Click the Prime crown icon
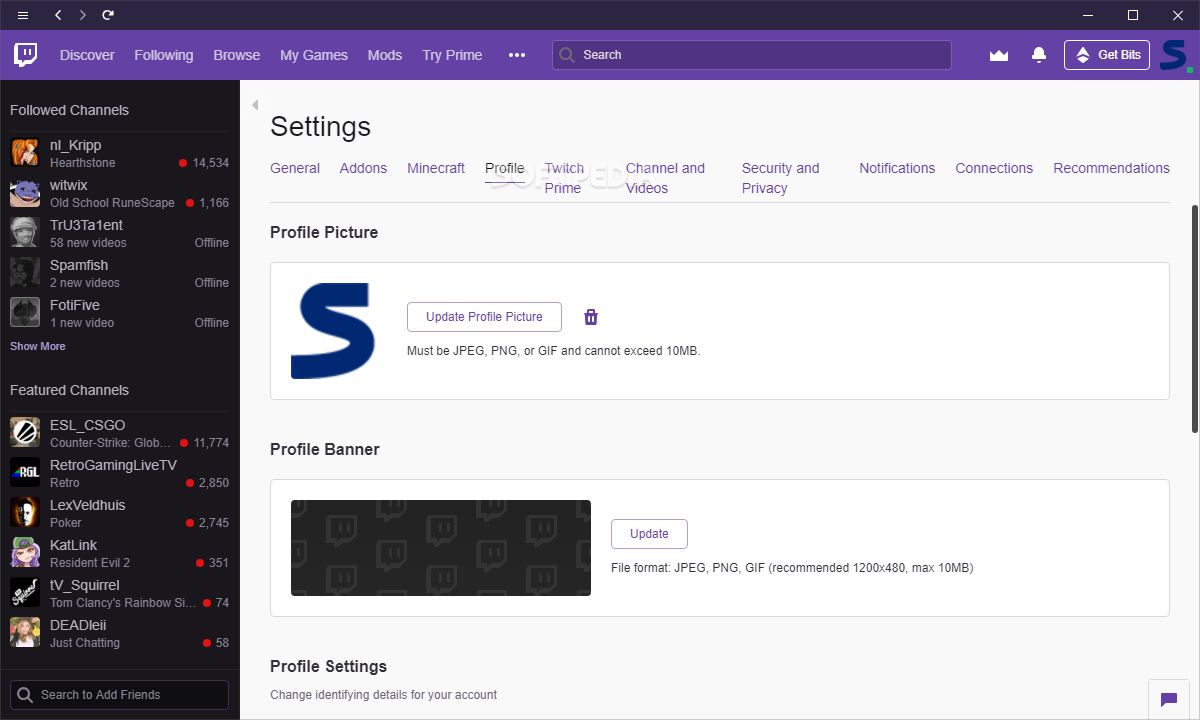The height and width of the screenshot is (720, 1200). tap(998, 55)
